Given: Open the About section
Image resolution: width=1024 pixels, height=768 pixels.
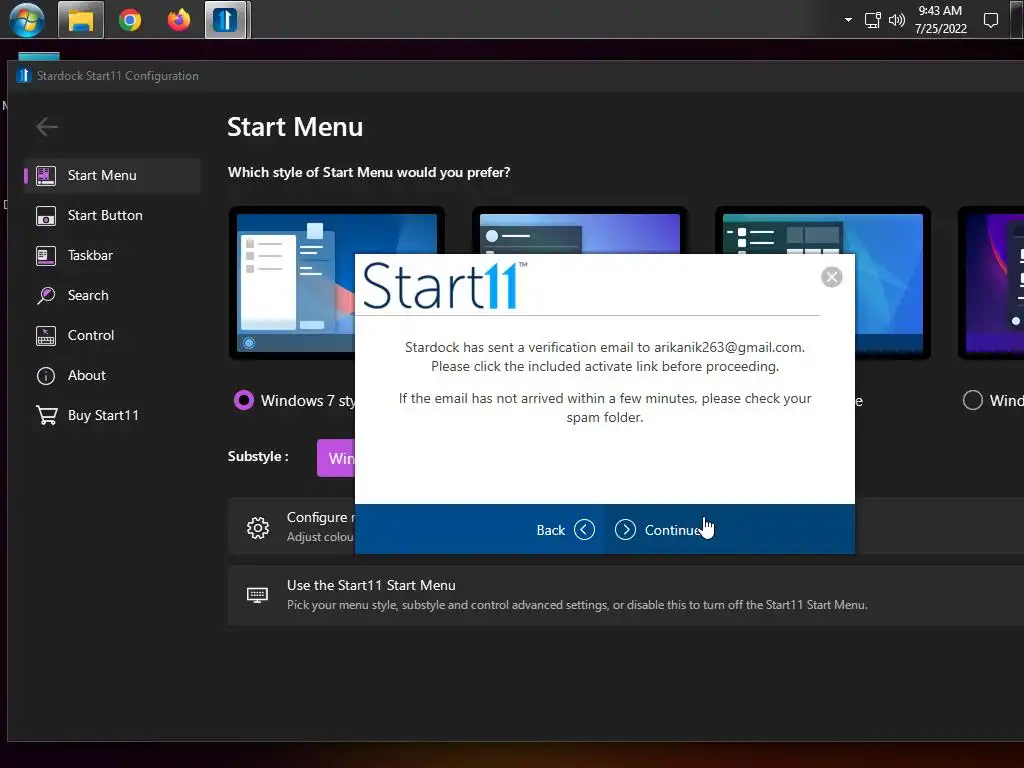Looking at the screenshot, I should point(112,376).
